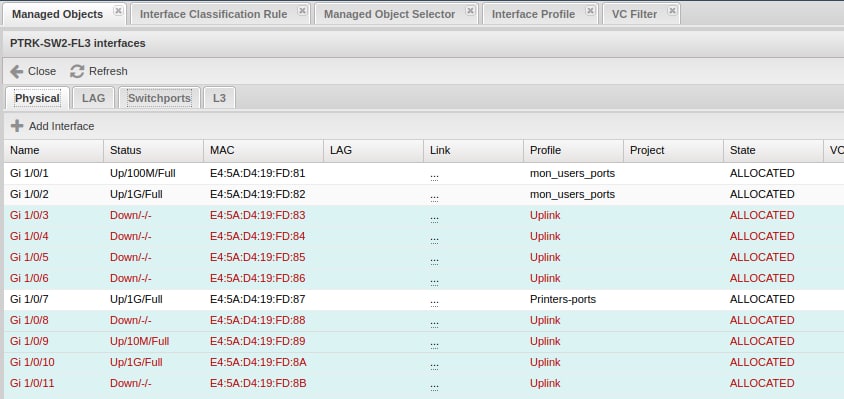Viewport: 844px width, 399px height.
Task: Open the Interface Classification Rule tab
Action: pos(213,14)
